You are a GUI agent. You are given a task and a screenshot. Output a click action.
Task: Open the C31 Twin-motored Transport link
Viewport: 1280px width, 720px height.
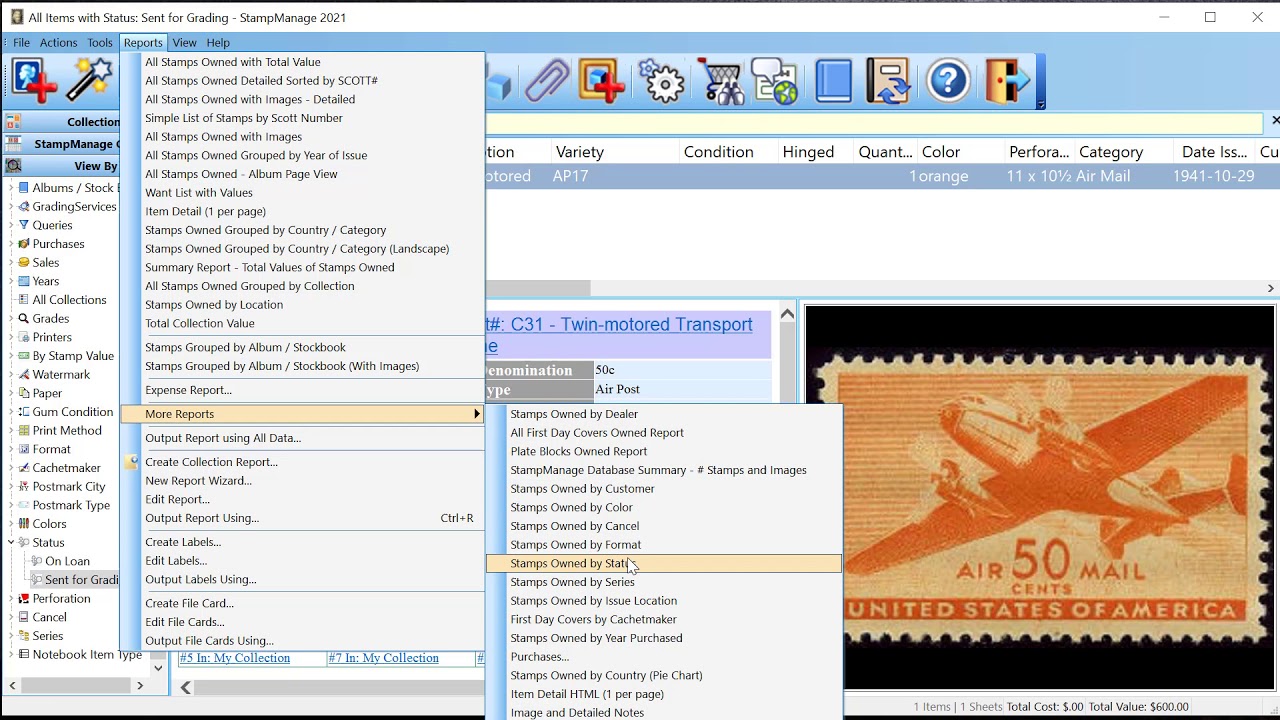coord(620,335)
